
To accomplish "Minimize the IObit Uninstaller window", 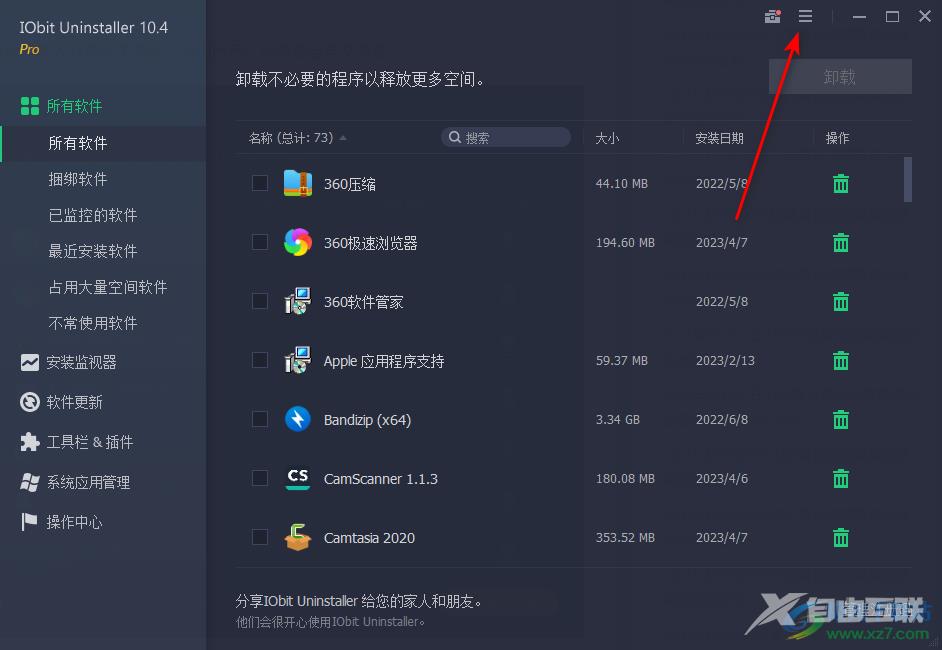I will coord(859,17).
